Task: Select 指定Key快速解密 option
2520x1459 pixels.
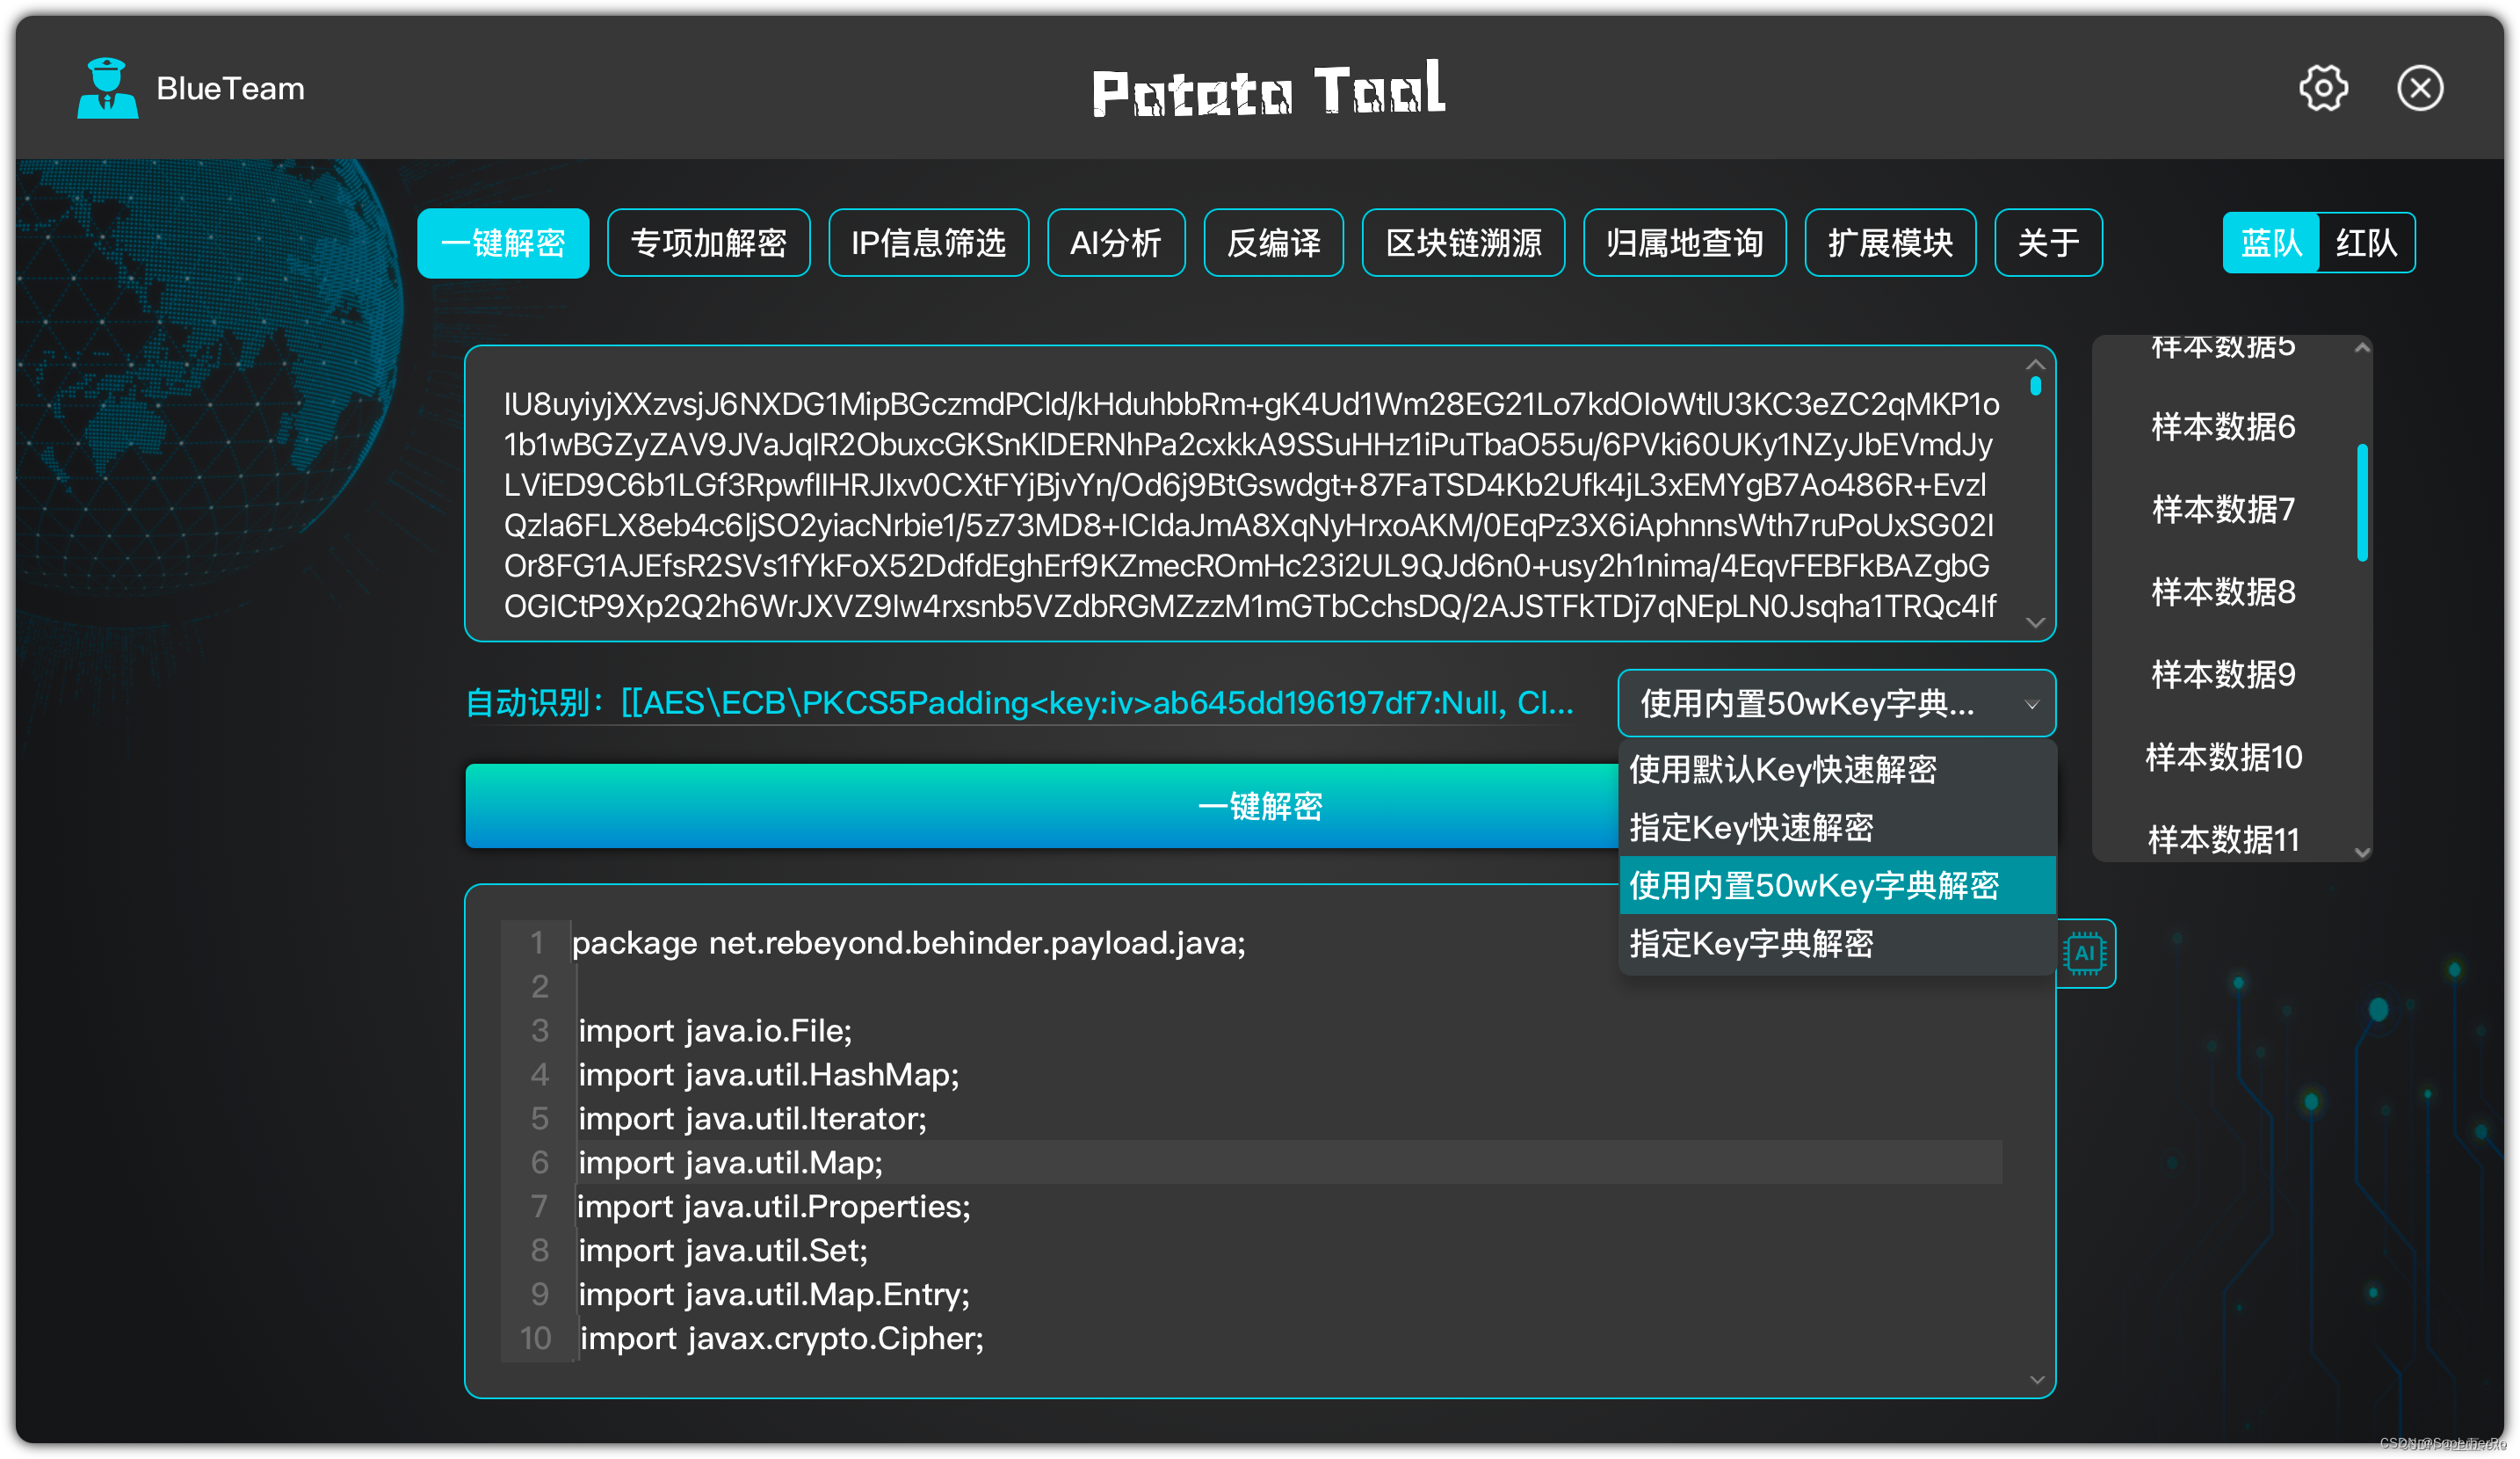Action: pyautogui.click(x=1750, y=828)
